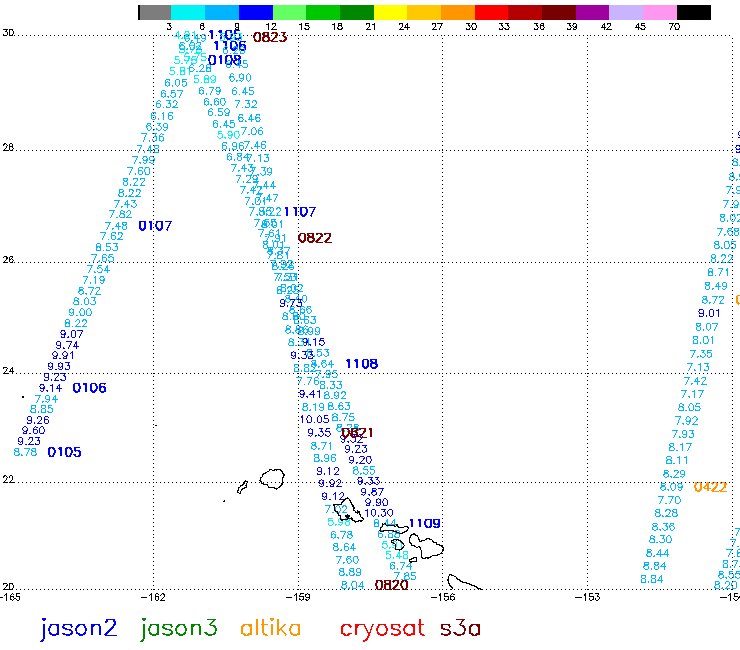Select the cyan swatch in the color scale
The image size is (740, 650).
tap(188, 12)
